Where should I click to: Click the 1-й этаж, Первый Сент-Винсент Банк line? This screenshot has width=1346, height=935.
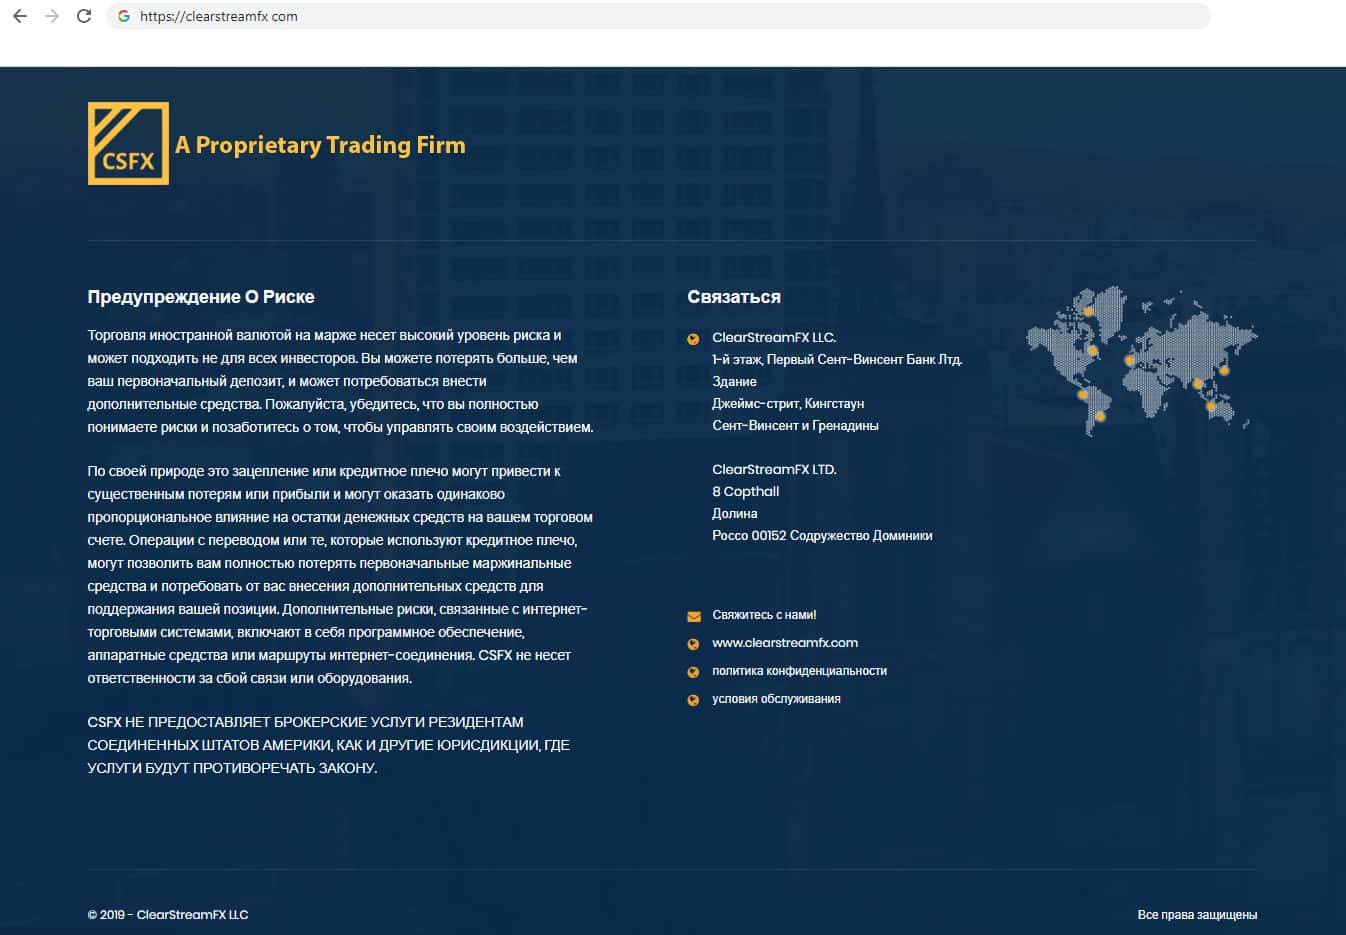pos(837,360)
